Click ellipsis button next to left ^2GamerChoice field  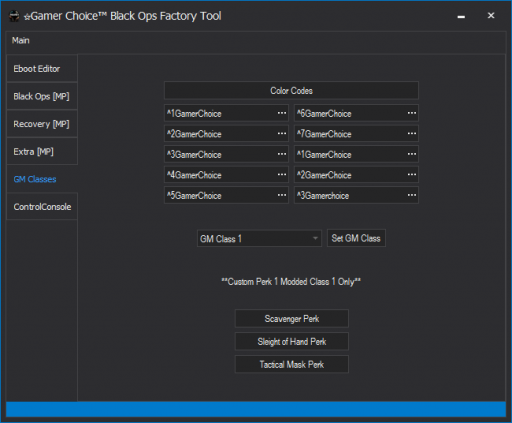click(x=282, y=134)
